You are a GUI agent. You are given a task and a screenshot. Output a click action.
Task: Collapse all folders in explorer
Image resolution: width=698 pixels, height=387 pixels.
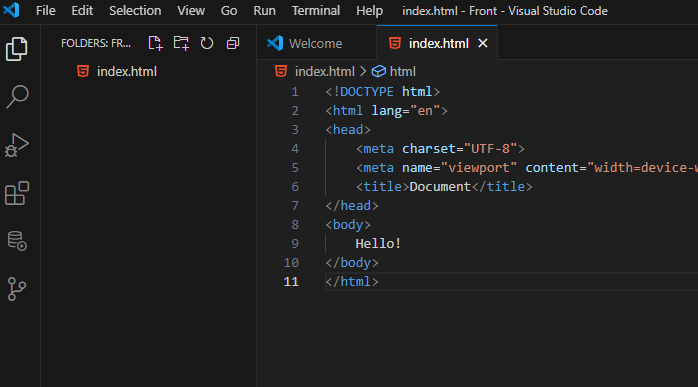233,43
